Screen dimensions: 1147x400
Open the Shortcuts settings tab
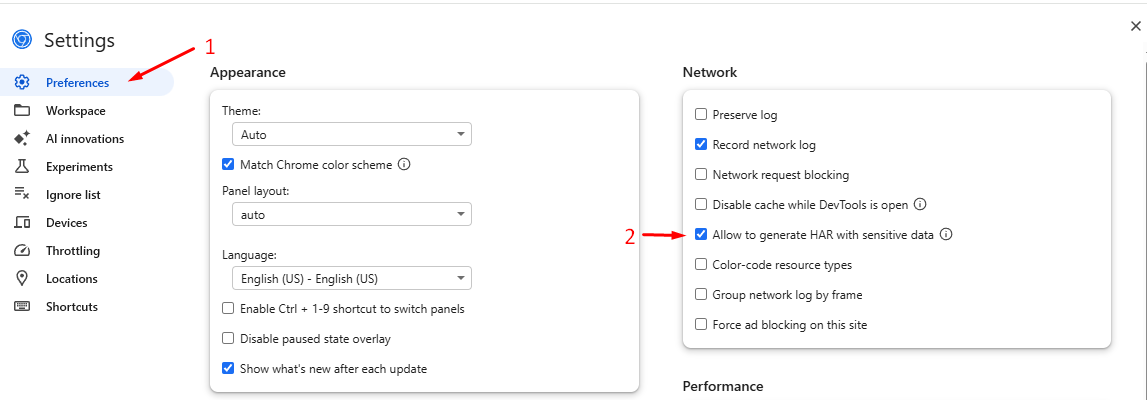click(71, 307)
